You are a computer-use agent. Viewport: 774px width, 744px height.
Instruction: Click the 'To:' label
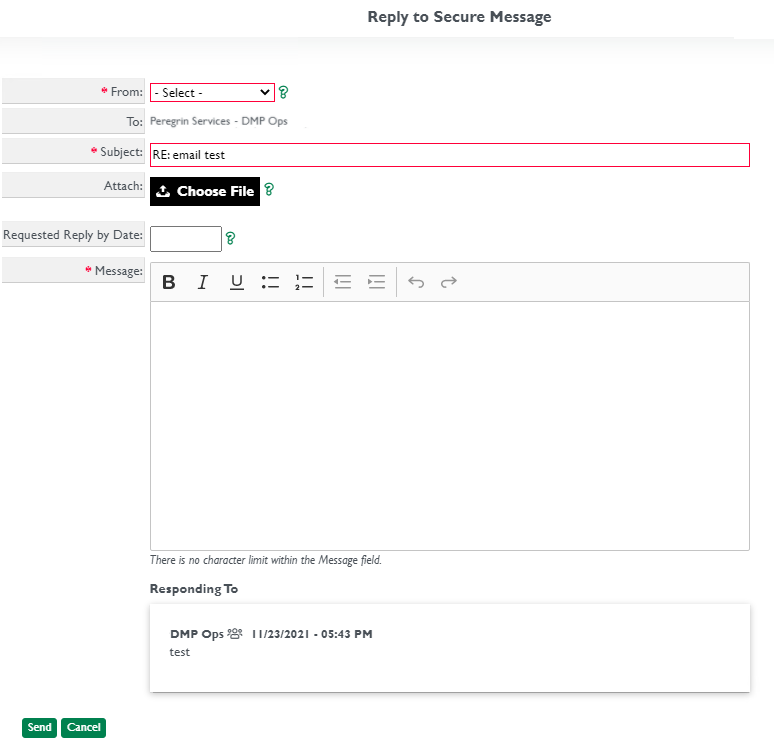coord(135,122)
